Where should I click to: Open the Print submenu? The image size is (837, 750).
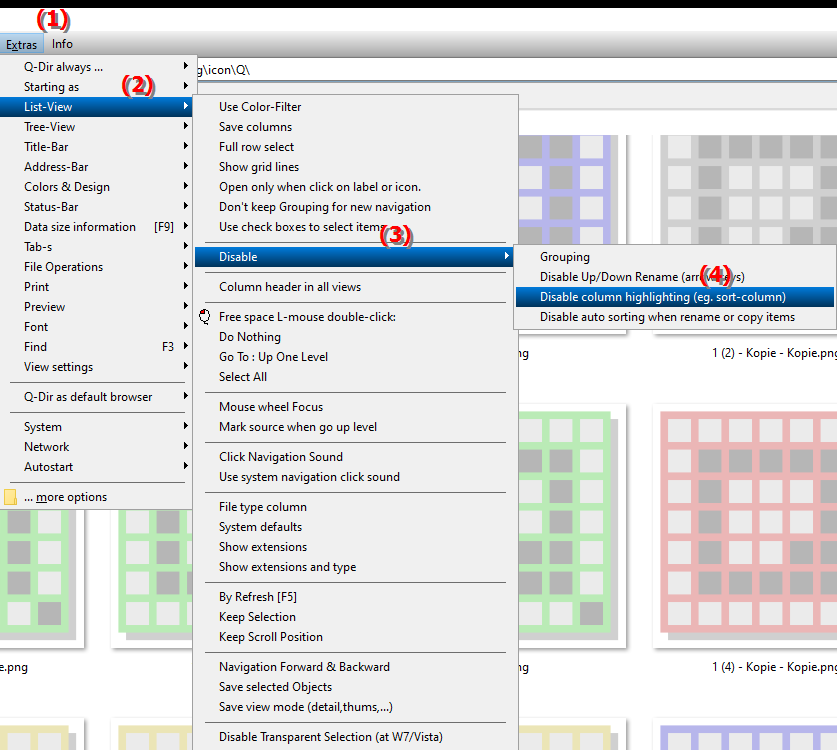coord(97,287)
